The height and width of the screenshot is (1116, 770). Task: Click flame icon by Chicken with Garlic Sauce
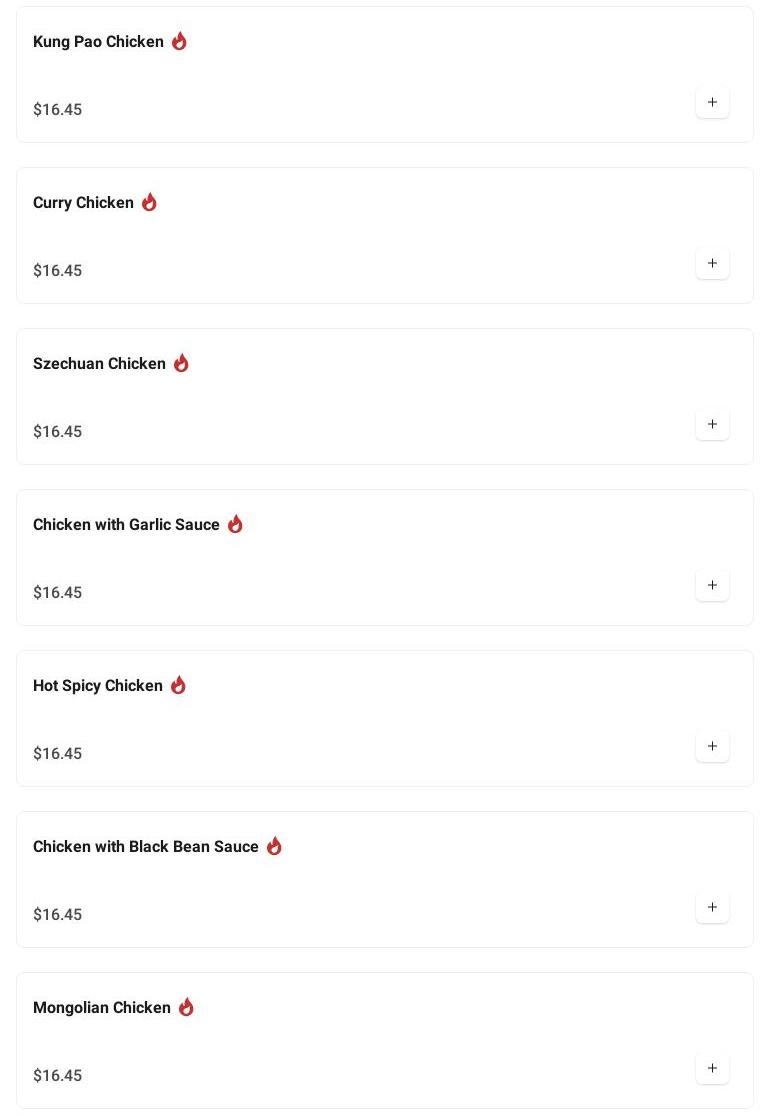click(x=235, y=524)
